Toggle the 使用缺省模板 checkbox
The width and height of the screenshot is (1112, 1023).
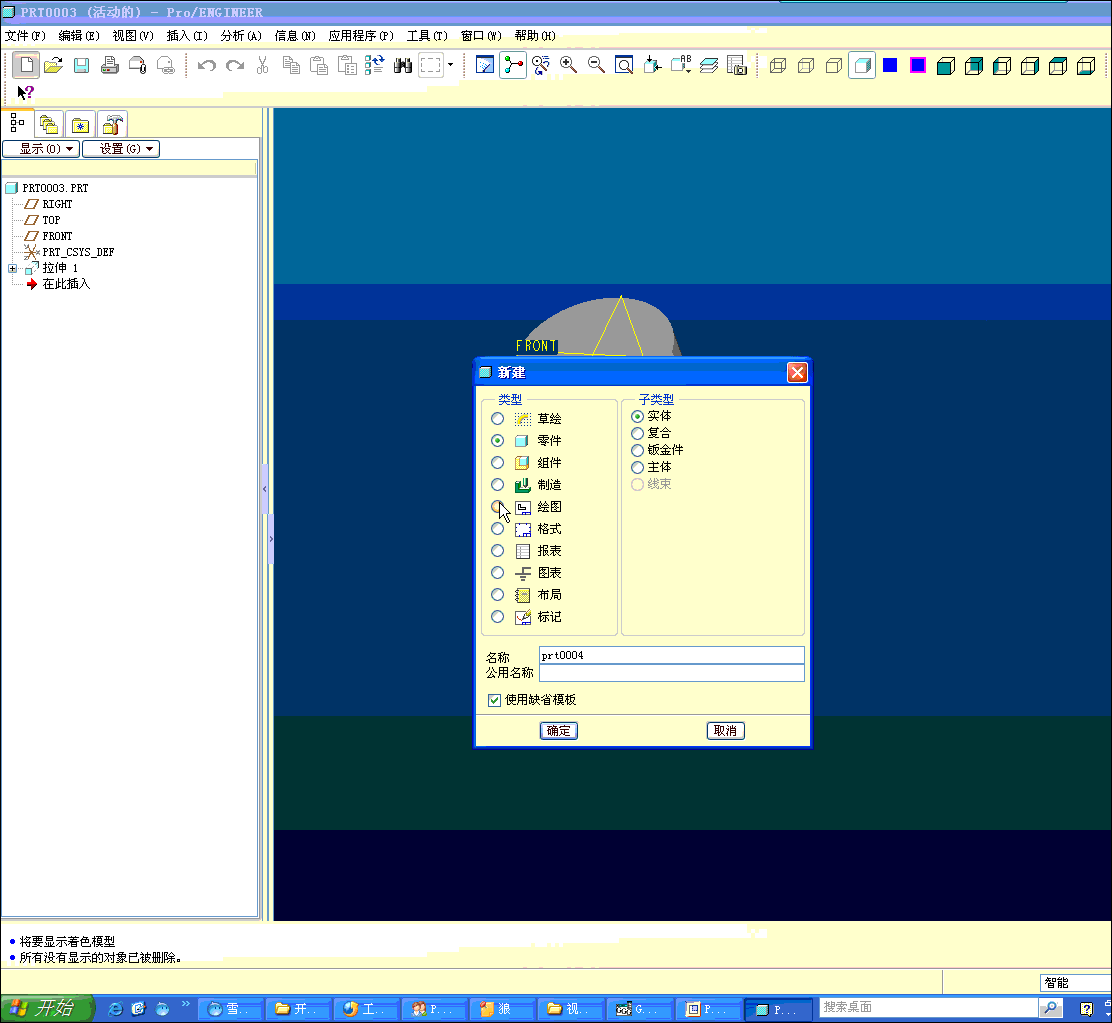pos(494,700)
